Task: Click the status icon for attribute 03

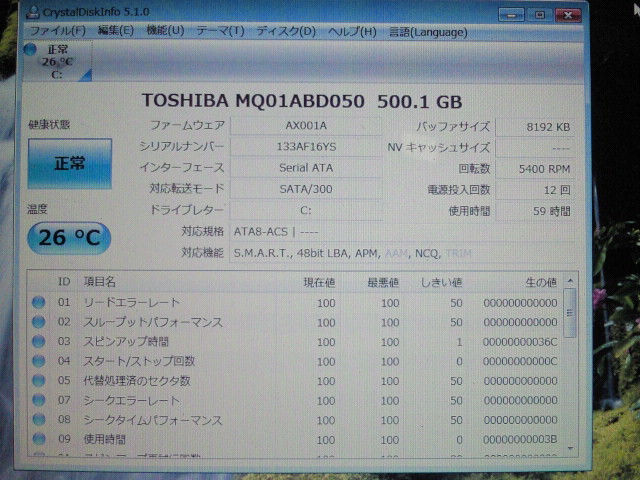Action: click(x=38, y=341)
